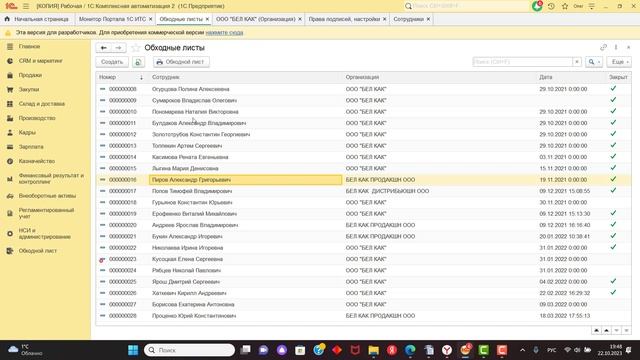Open the history clock icon

[551, 6]
